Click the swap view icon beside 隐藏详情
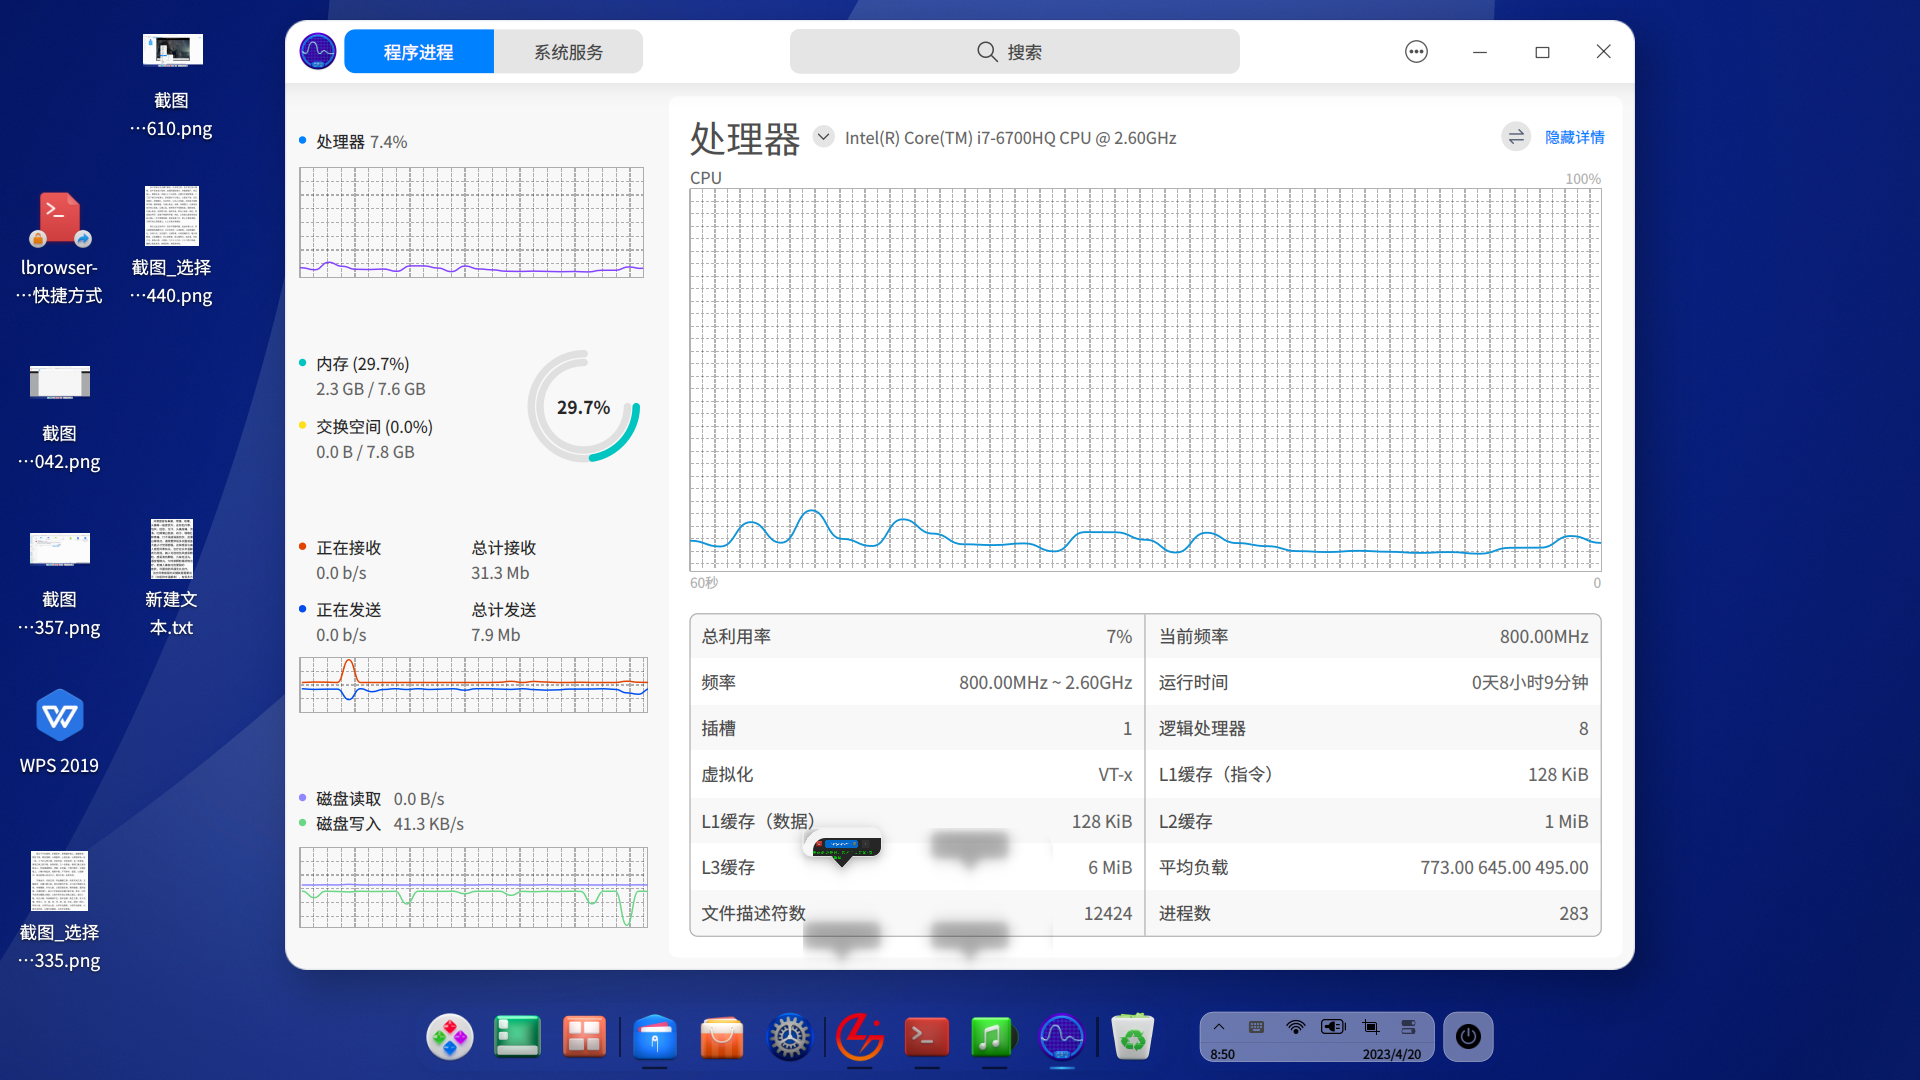This screenshot has width=1920, height=1080. (x=1516, y=137)
